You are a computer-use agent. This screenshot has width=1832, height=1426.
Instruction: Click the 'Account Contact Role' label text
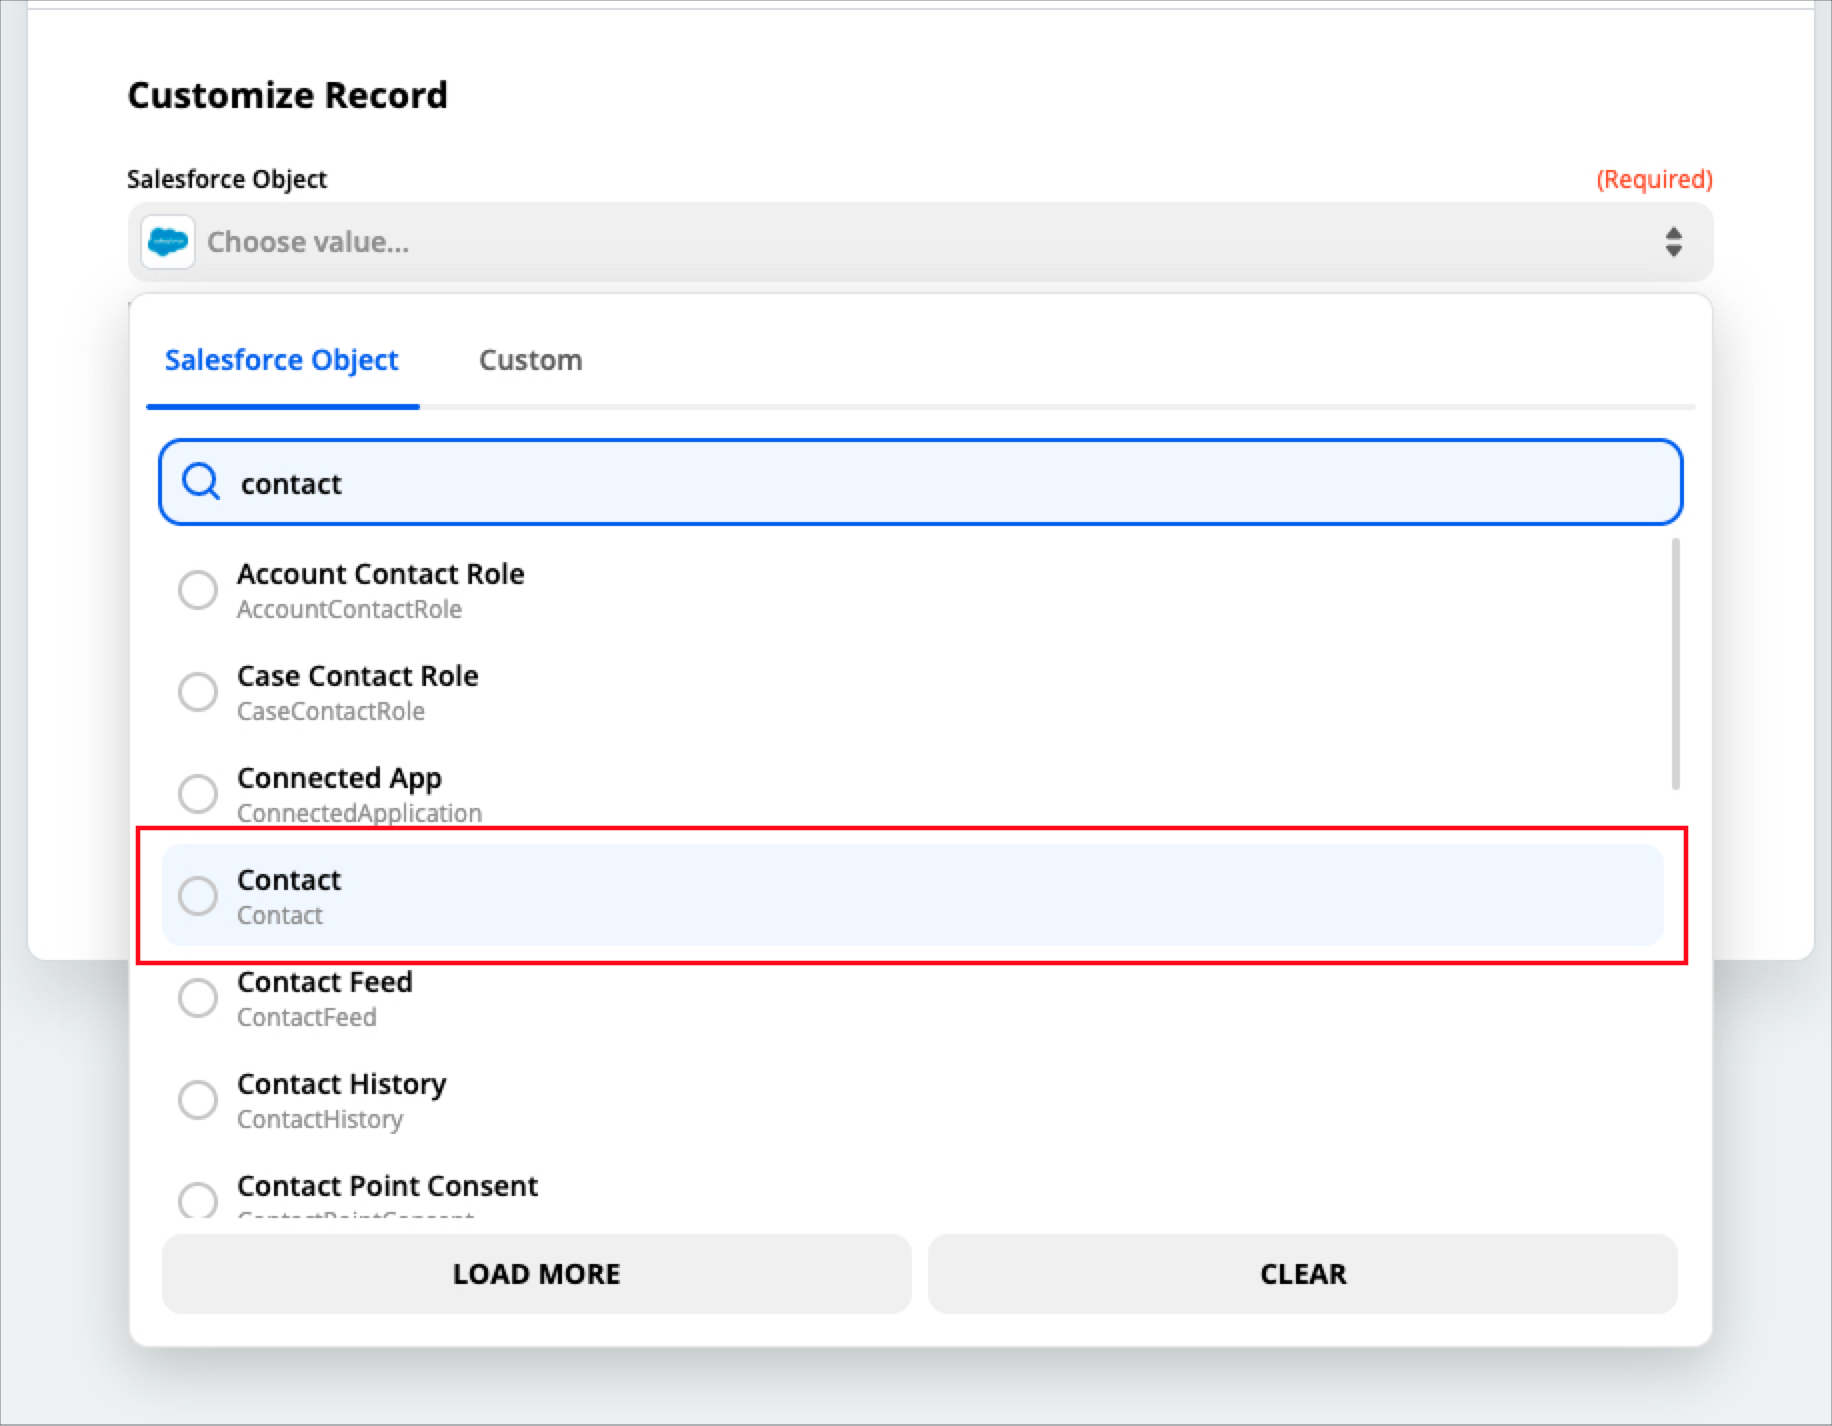pyautogui.click(x=380, y=574)
